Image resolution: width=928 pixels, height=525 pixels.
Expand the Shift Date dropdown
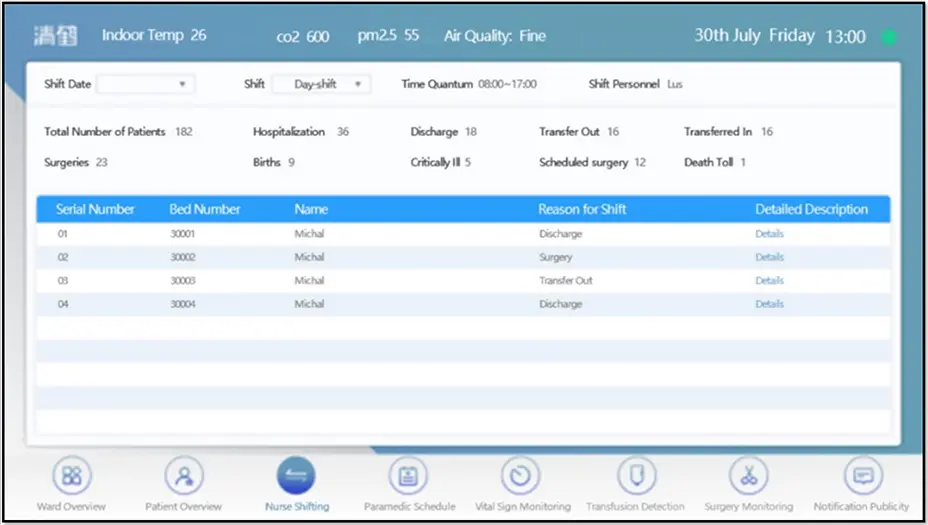(x=146, y=85)
